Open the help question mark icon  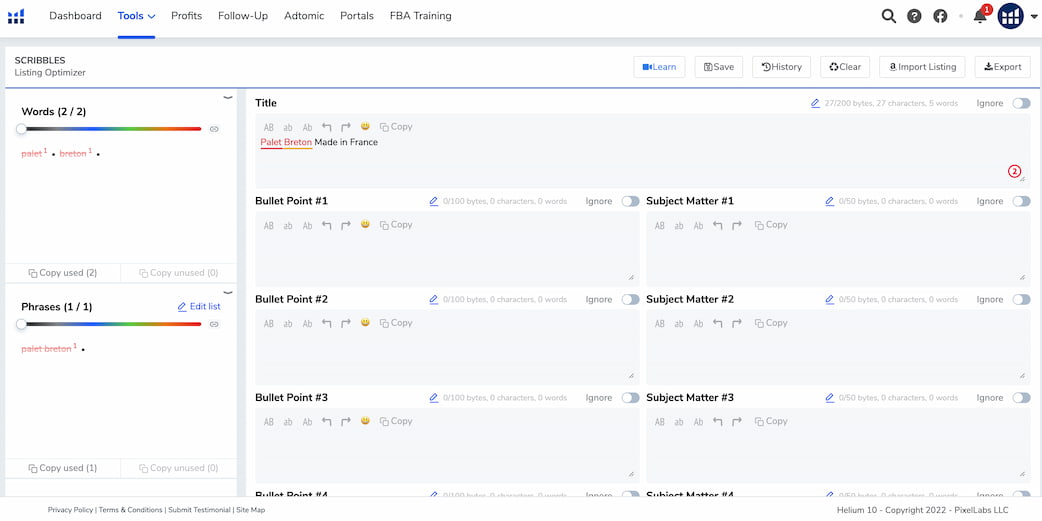[914, 16]
